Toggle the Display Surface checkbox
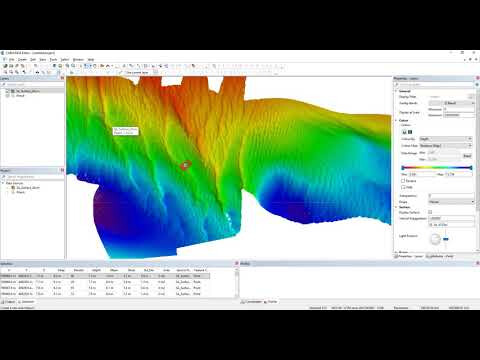480x360 pixels. 430,212
